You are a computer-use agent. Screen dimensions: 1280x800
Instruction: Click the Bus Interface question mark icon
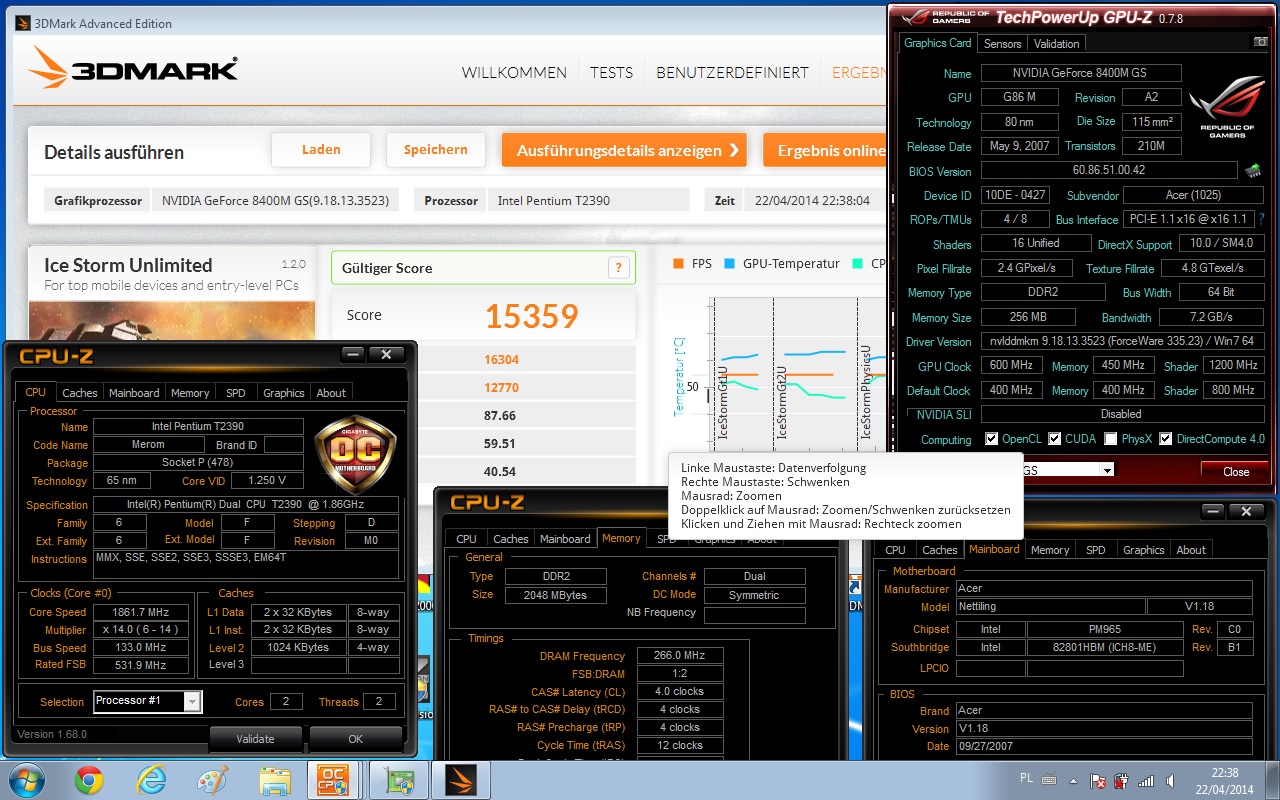1262,219
